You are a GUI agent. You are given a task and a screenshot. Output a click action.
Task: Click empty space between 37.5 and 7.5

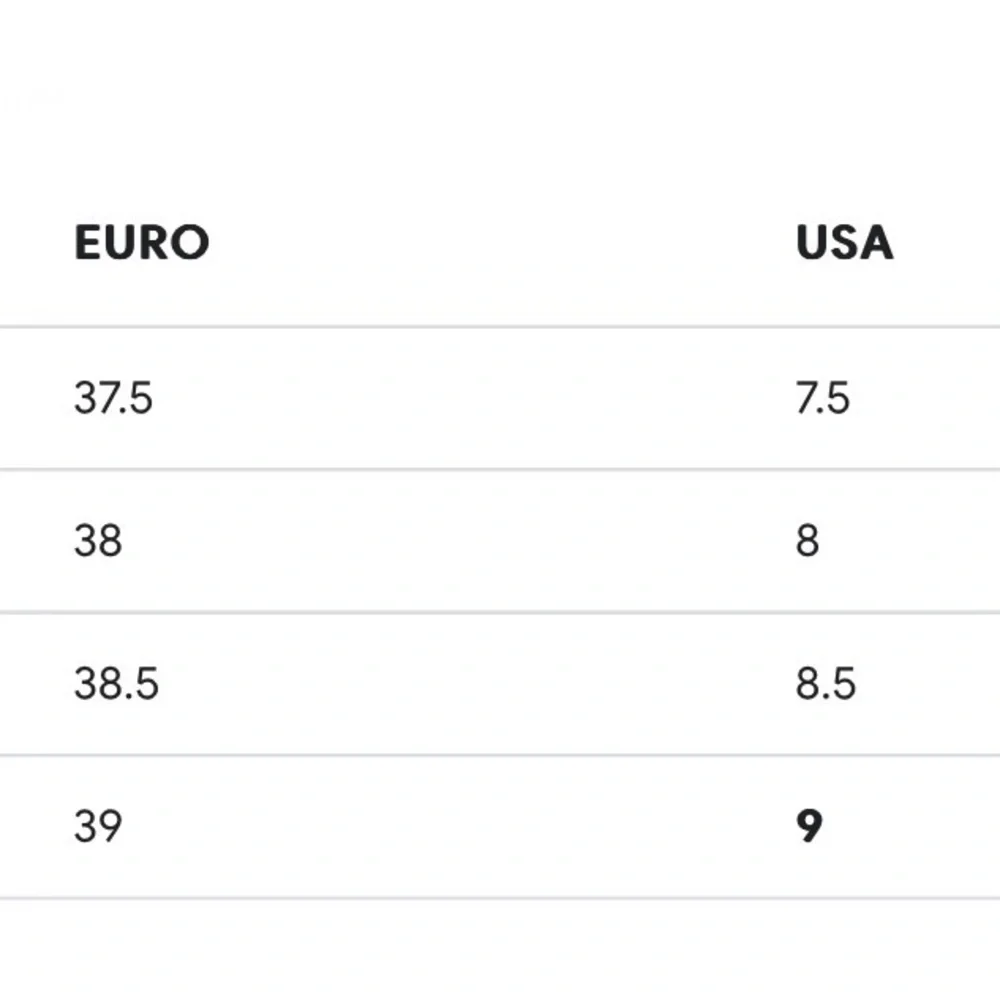pos(474,398)
